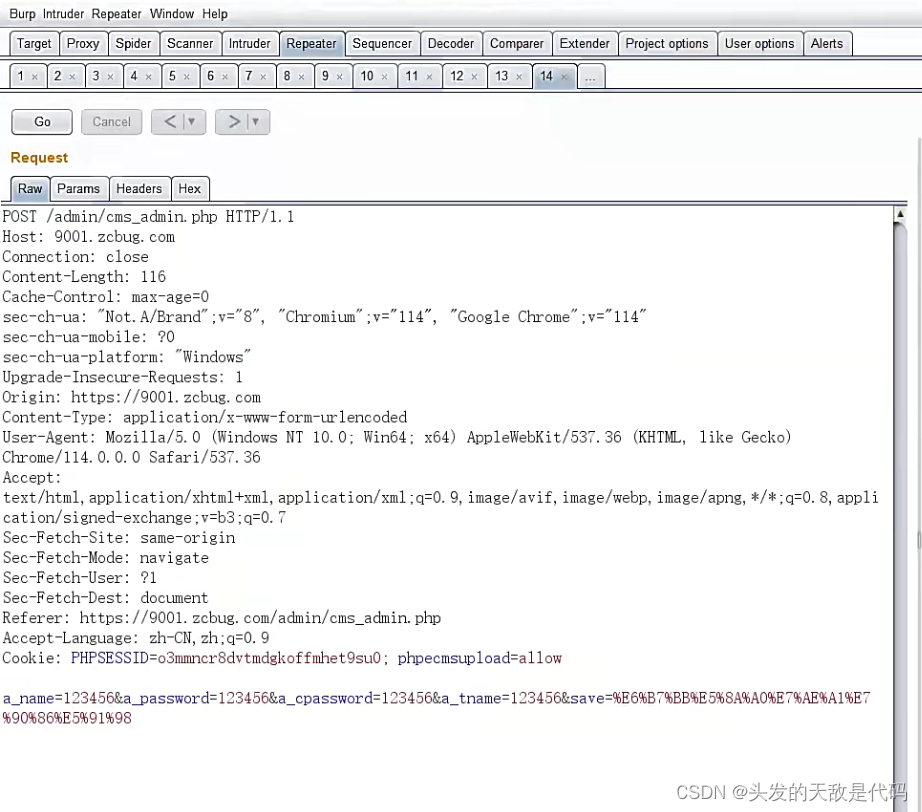Click the a_name=123456 request body line
The width and height of the screenshot is (922, 812).
[x=436, y=708]
